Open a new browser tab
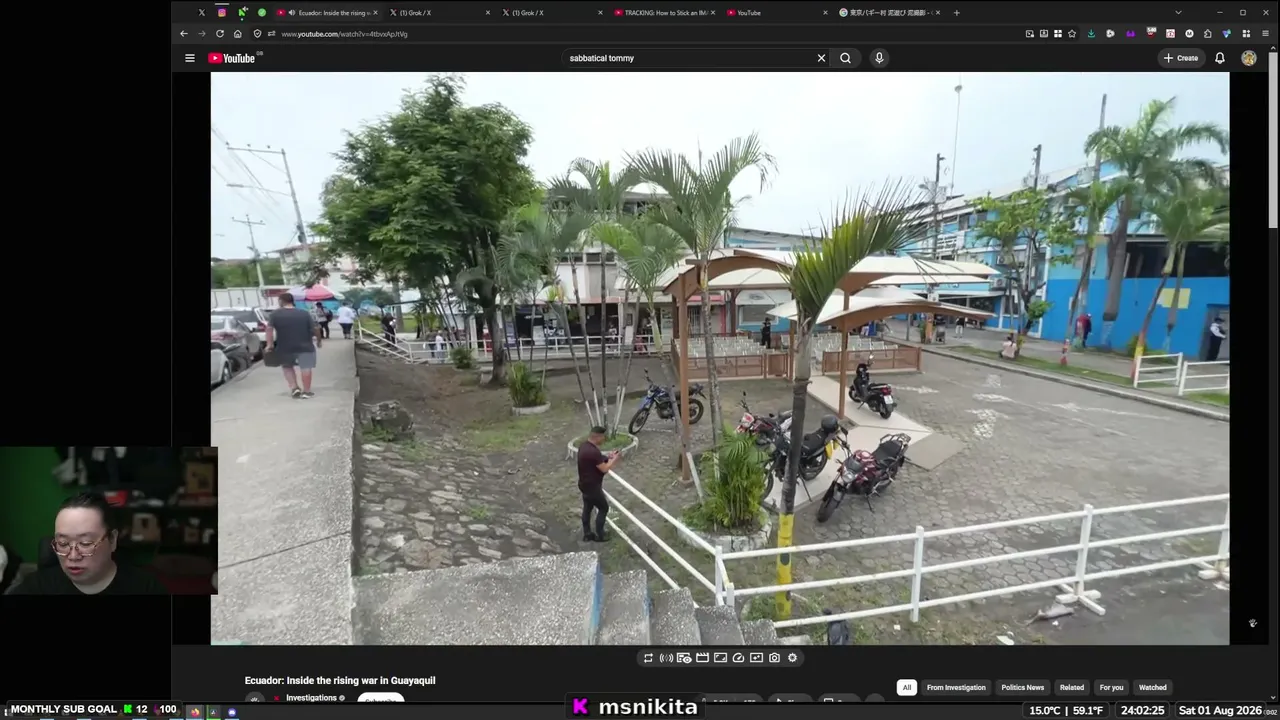Image resolution: width=1280 pixels, height=720 pixels. 957,13
